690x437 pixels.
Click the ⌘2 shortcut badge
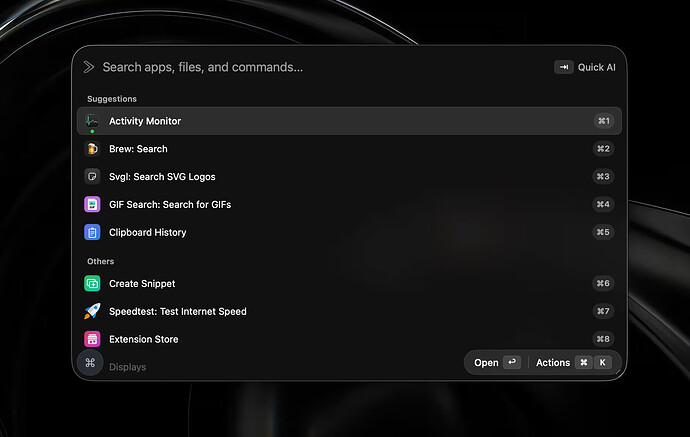coord(603,149)
